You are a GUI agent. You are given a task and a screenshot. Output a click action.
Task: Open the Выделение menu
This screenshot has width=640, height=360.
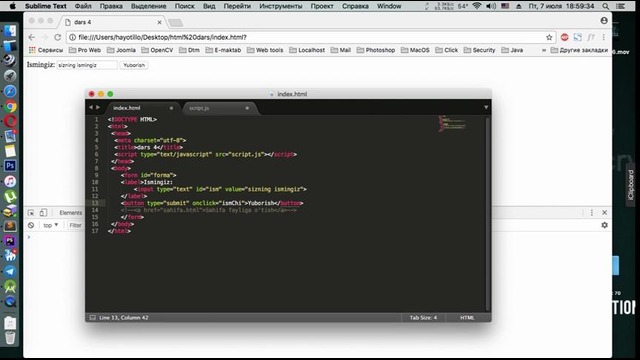(149, 6)
